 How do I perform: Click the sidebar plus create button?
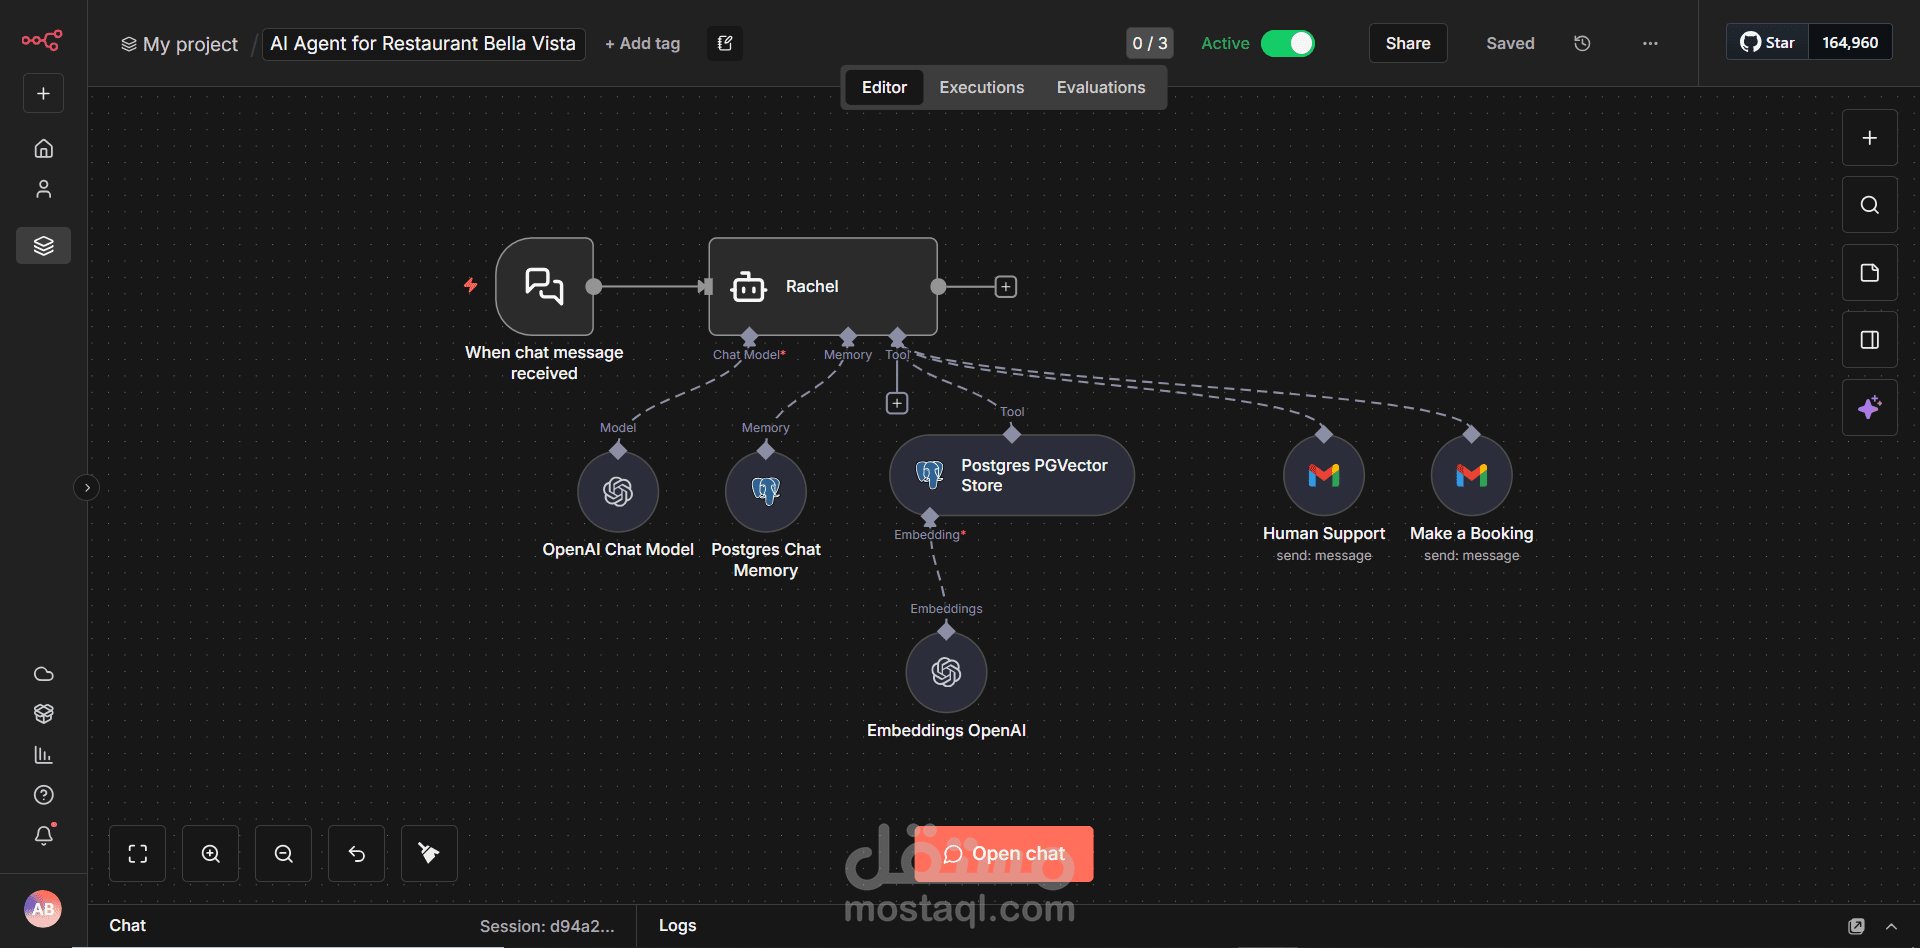[x=43, y=94]
